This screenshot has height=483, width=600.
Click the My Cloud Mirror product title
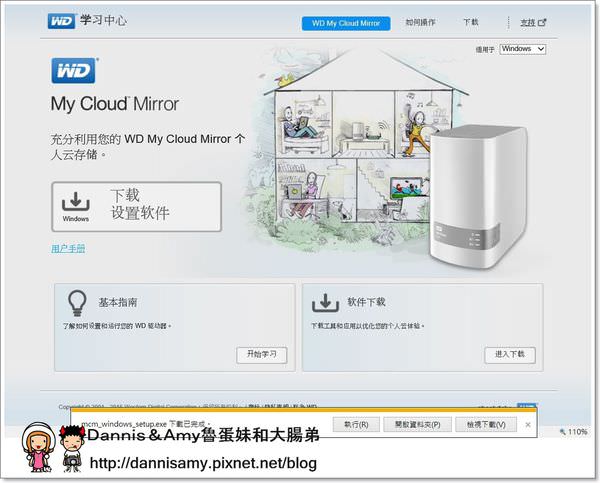(x=115, y=104)
